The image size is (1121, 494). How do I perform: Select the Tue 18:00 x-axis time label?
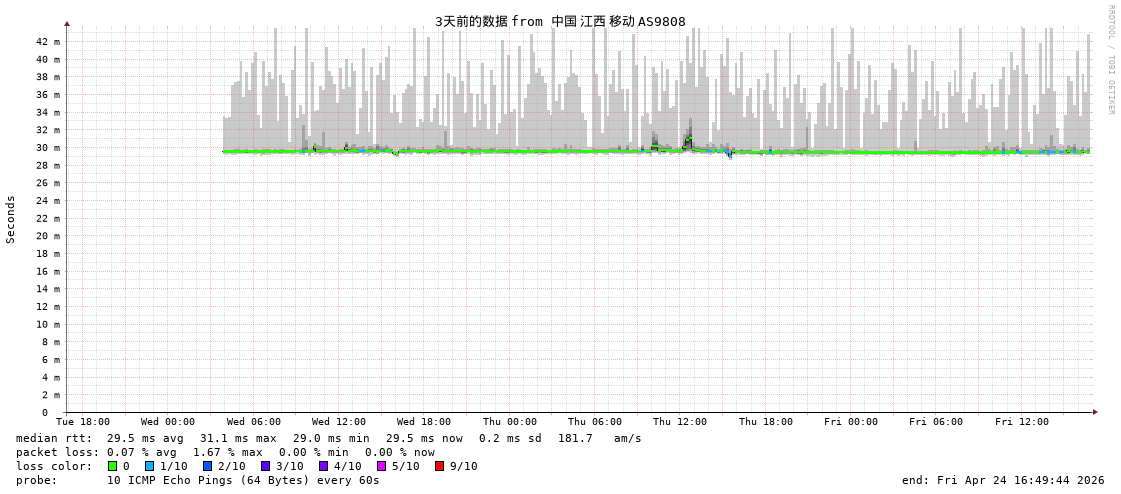point(83,422)
